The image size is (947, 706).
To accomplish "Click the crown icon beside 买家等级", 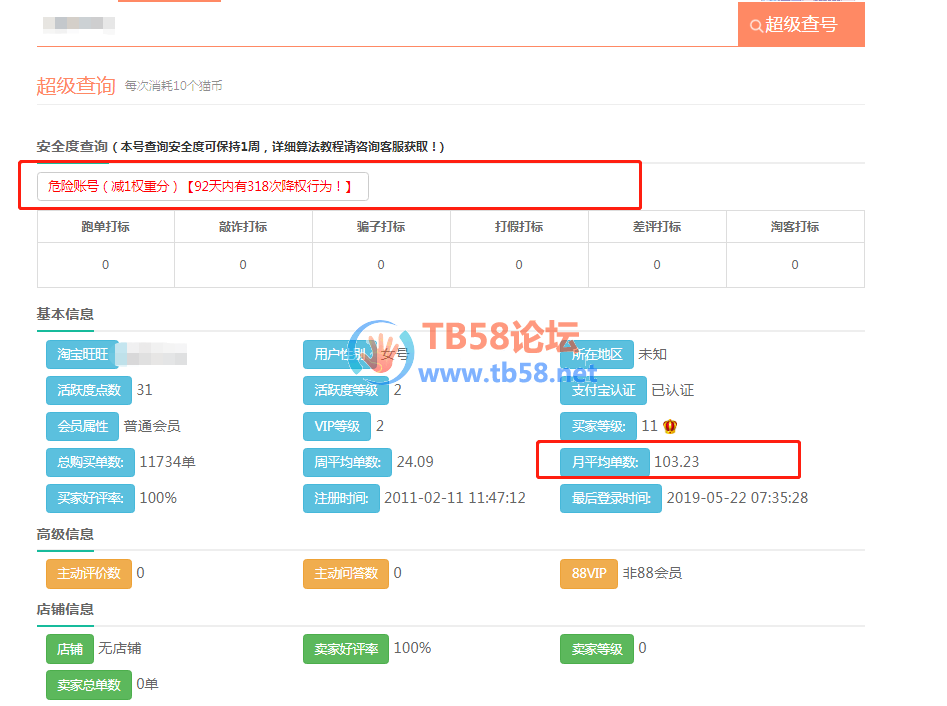I will click(x=670, y=426).
